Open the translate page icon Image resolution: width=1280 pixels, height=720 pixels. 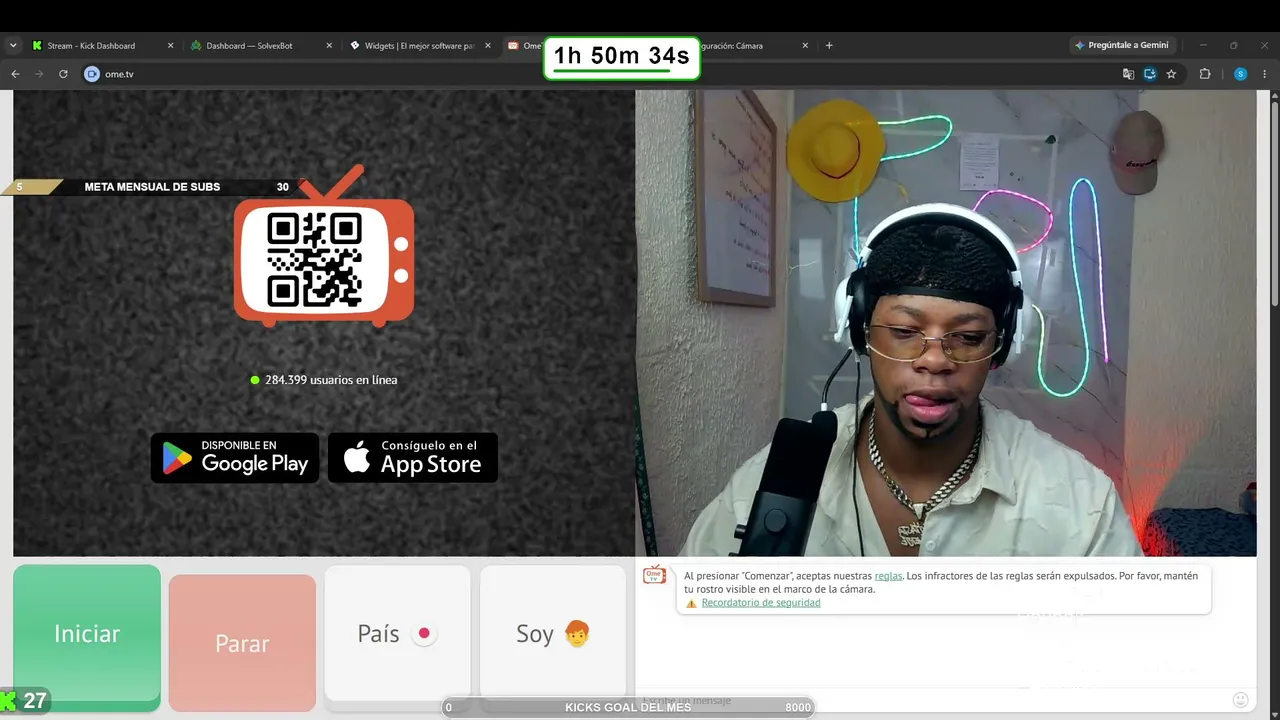[x=1128, y=74]
